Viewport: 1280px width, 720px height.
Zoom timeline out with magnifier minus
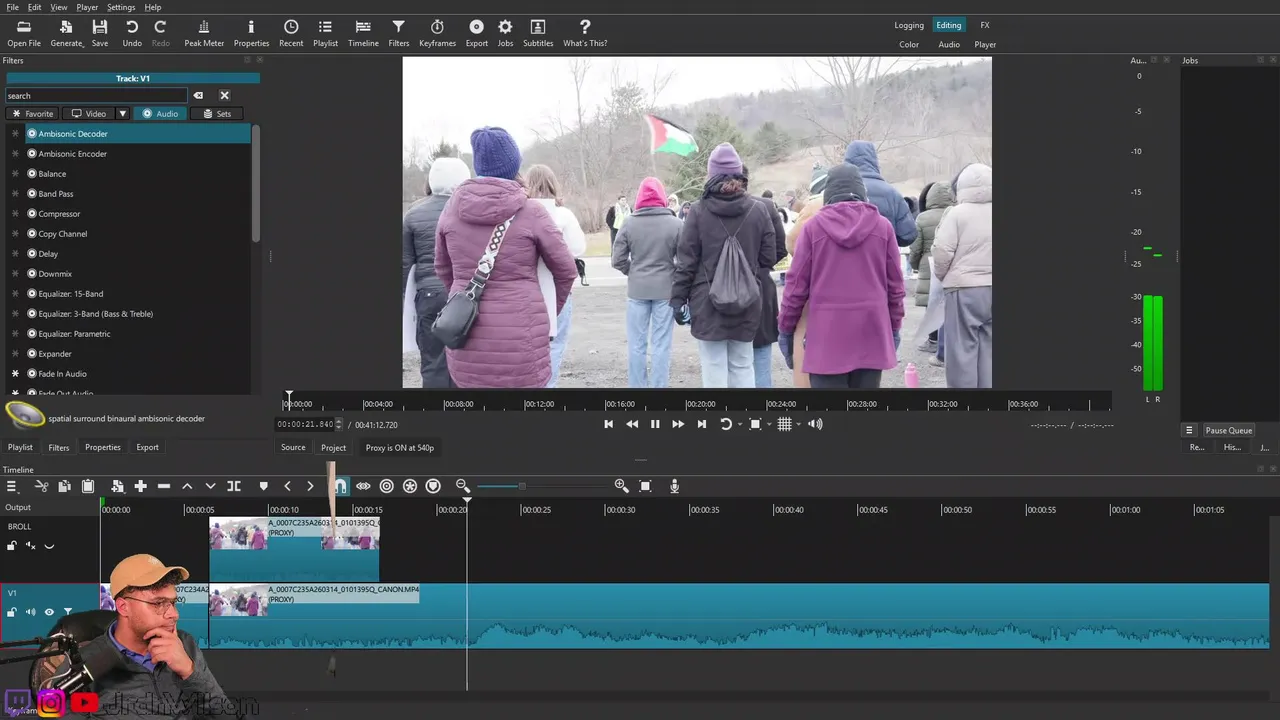463,486
